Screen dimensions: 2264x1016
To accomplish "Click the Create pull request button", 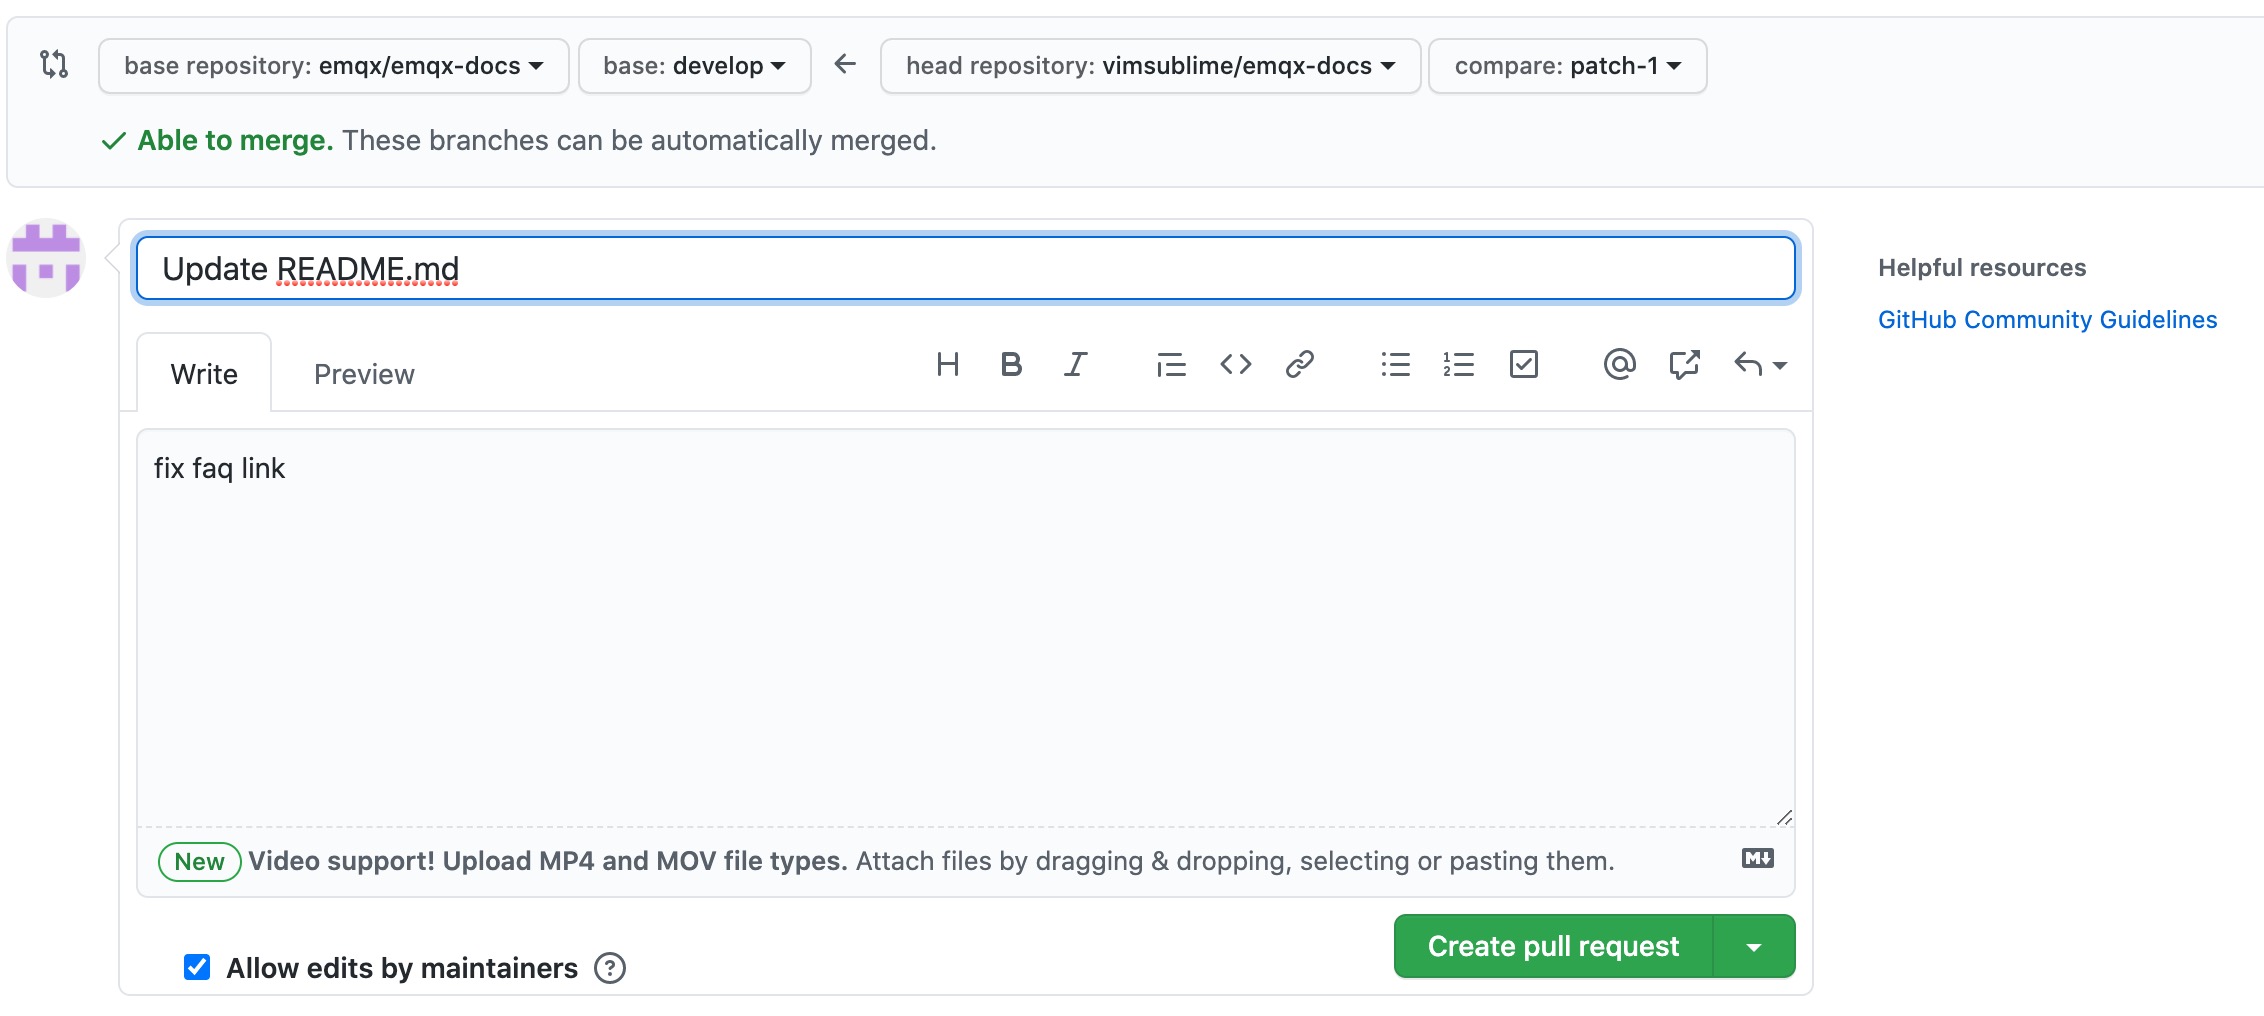I will pos(1553,946).
